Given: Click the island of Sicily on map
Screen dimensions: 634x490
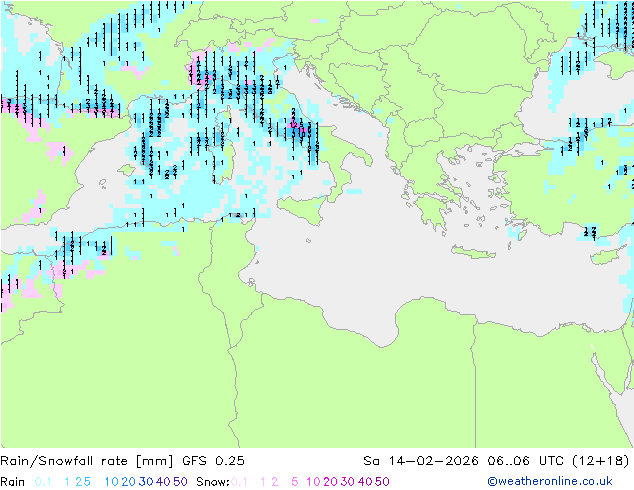Looking at the screenshot, I should [x=302, y=209].
